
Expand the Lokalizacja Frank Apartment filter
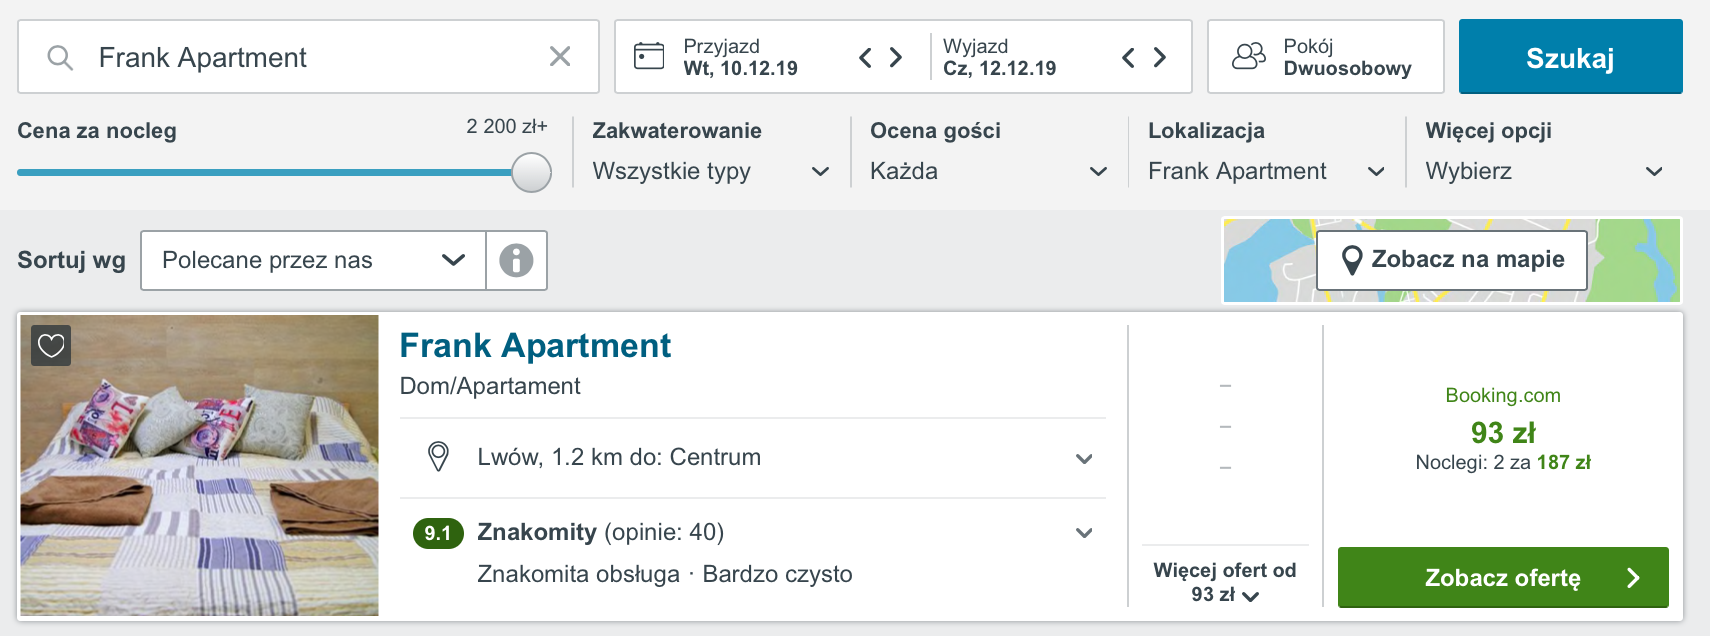pyautogui.click(x=1267, y=171)
